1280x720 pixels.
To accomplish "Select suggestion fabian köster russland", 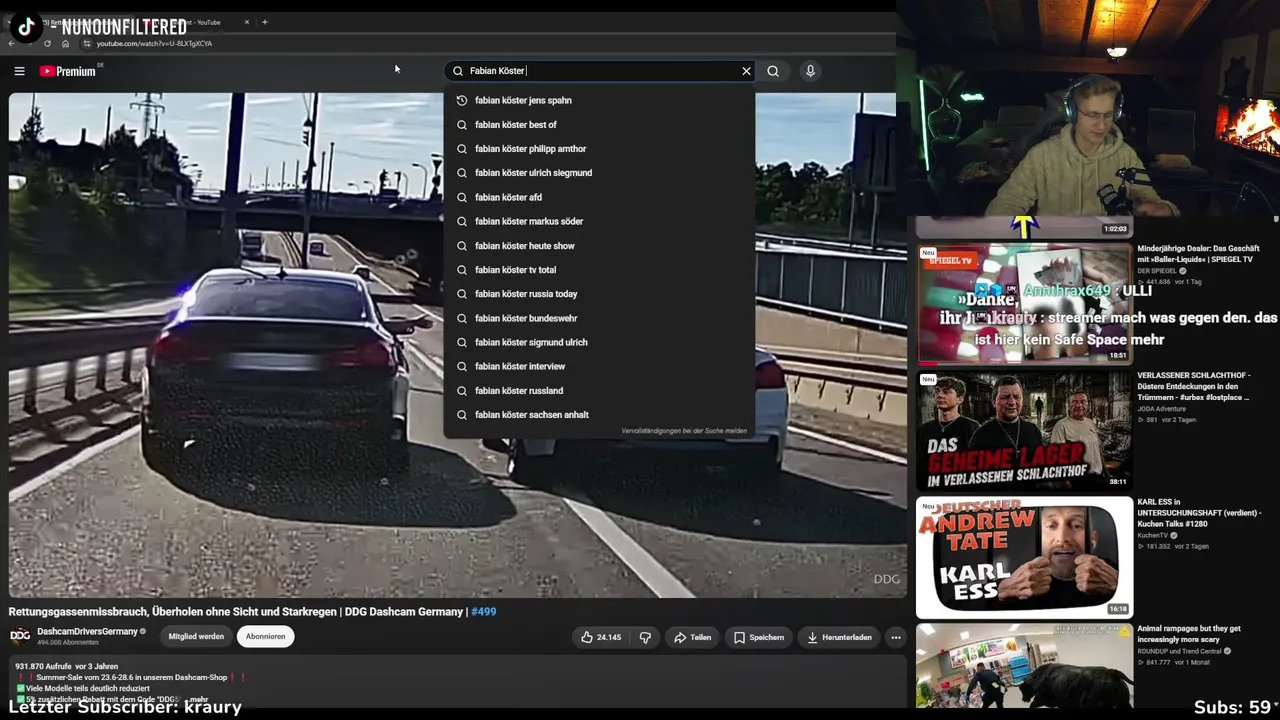I will [600, 391].
